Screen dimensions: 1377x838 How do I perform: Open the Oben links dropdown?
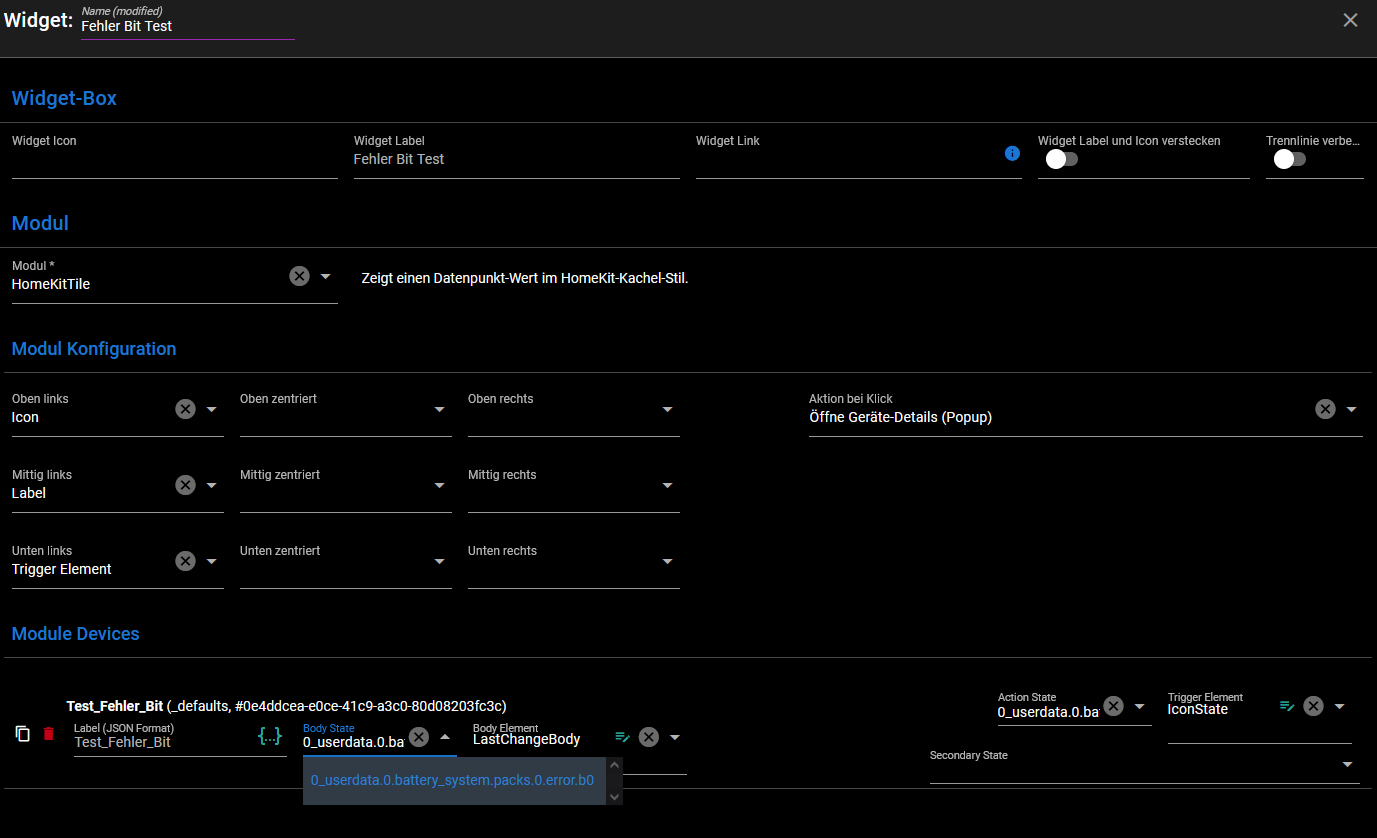212,409
